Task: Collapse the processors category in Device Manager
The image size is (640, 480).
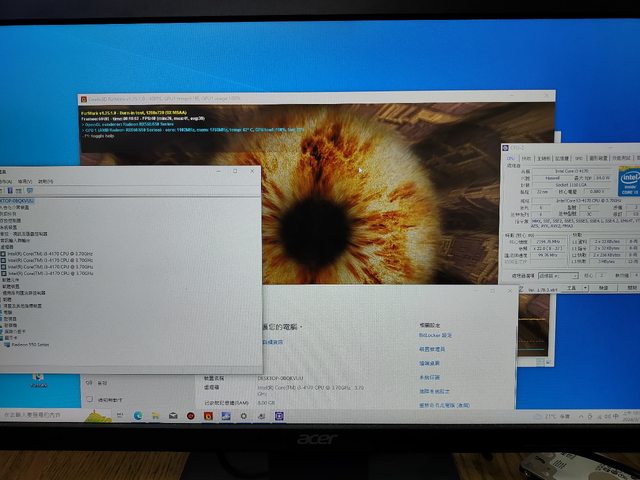Action: (x=3, y=247)
